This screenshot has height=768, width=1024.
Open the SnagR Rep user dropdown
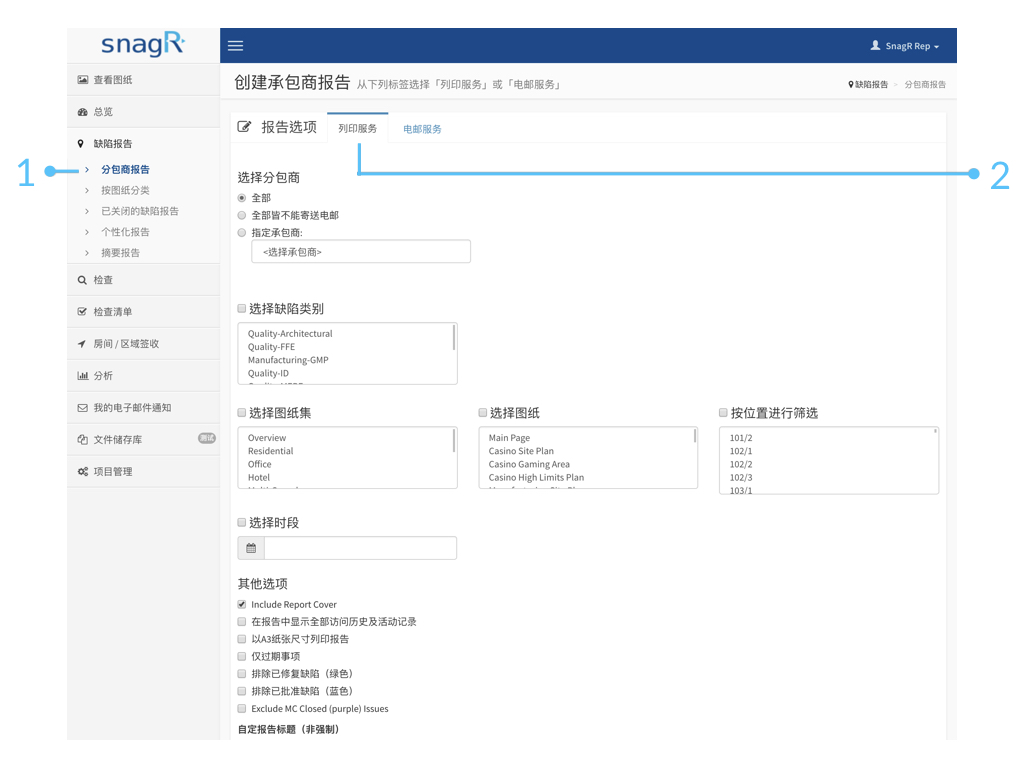click(x=904, y=46)
